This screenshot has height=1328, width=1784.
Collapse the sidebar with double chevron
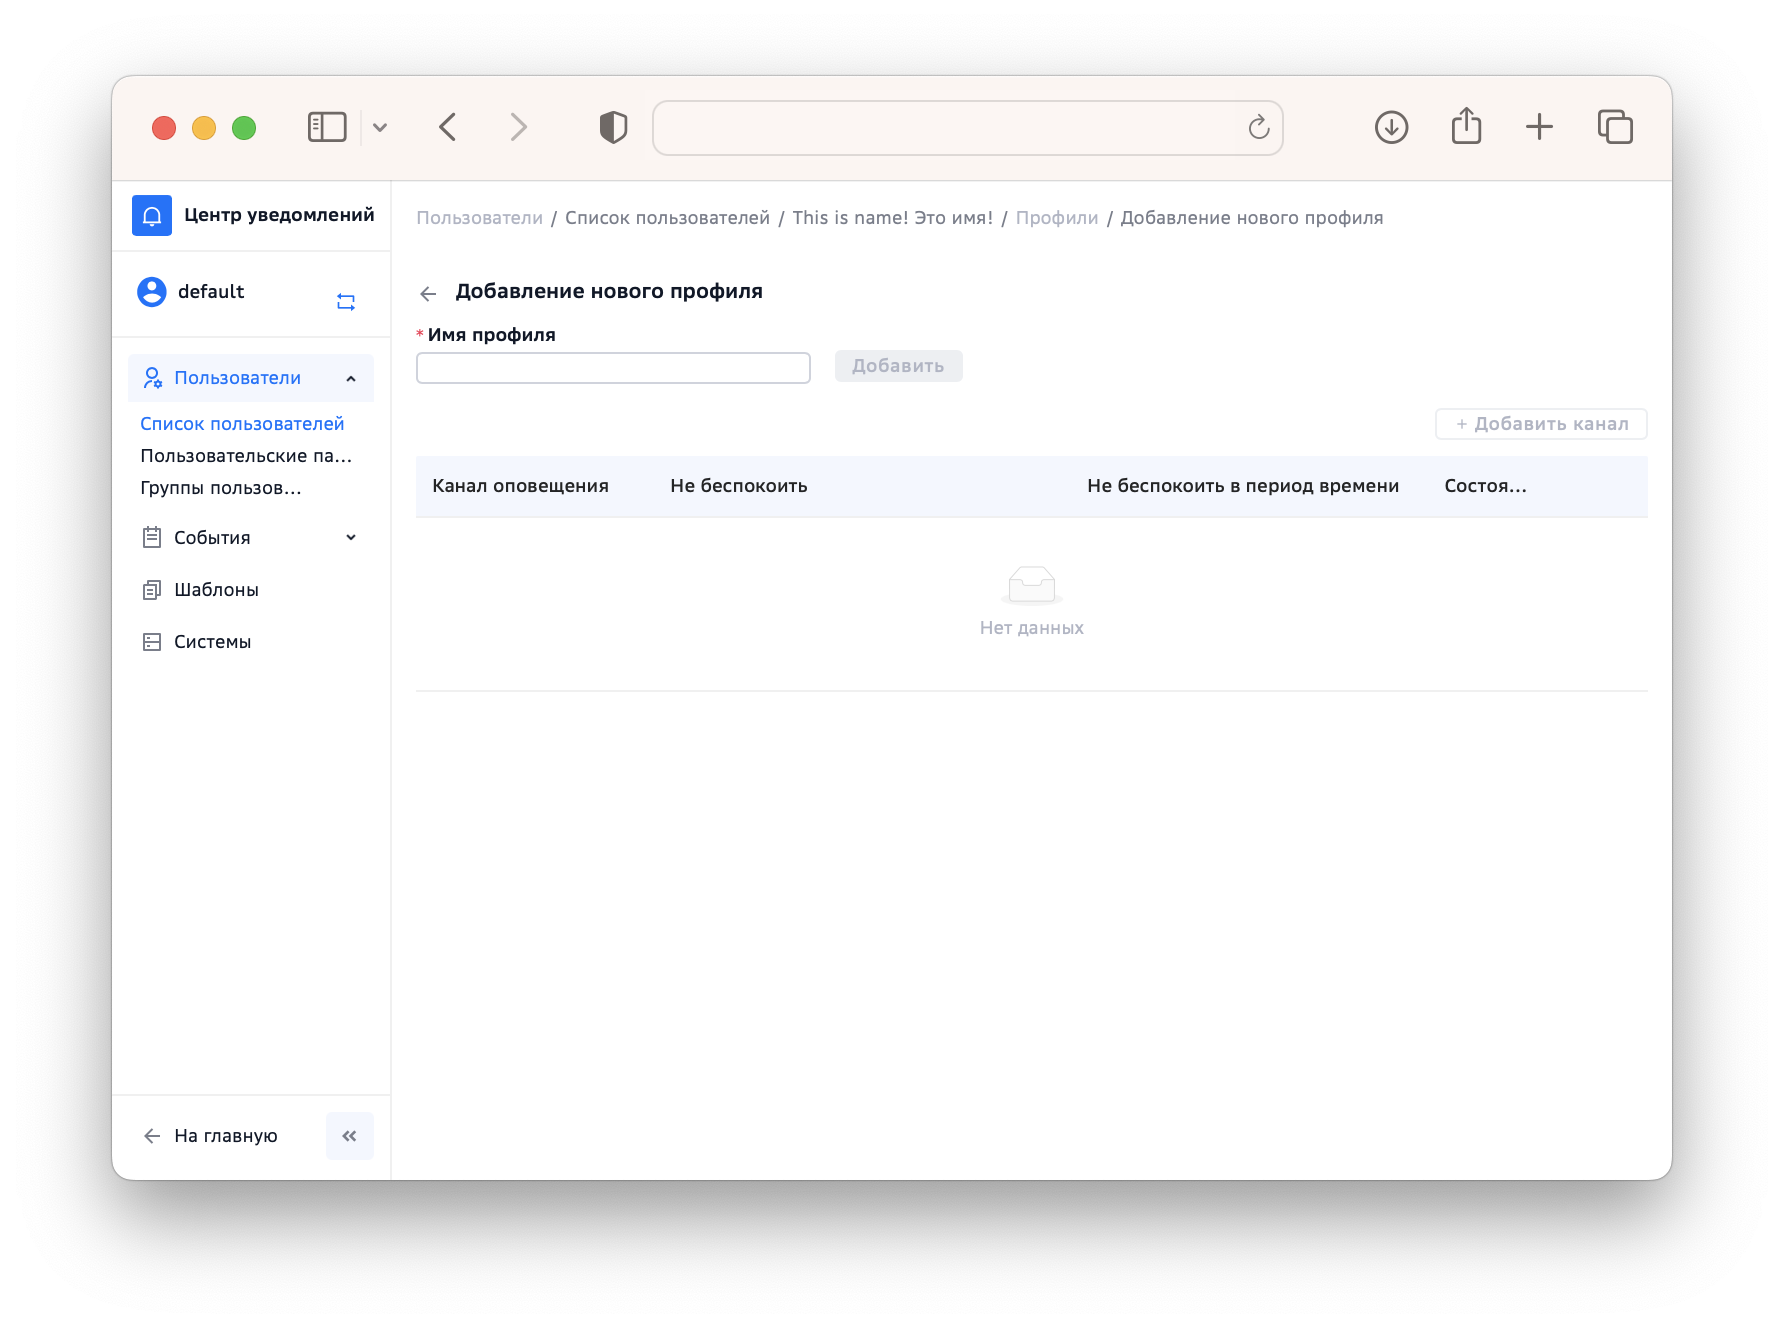[350, 1136]
